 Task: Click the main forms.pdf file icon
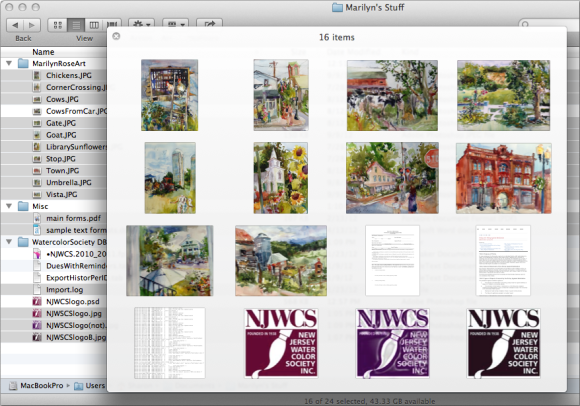click(x=37, y=218)
